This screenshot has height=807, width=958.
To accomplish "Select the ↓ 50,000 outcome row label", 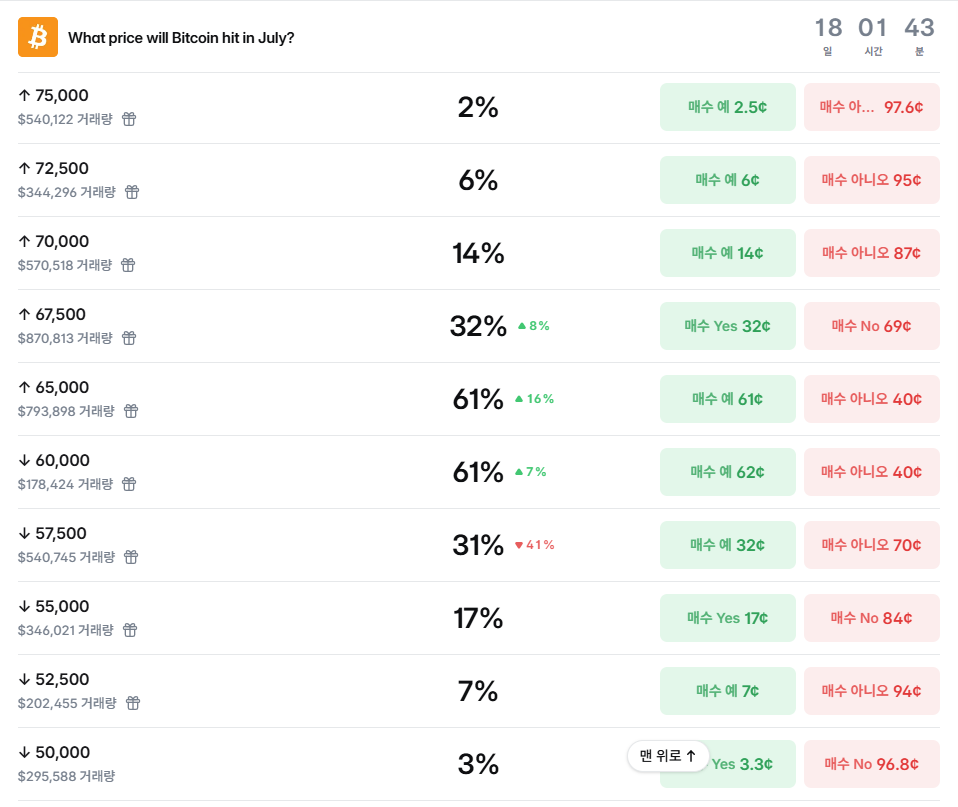I will pos(54,752).
